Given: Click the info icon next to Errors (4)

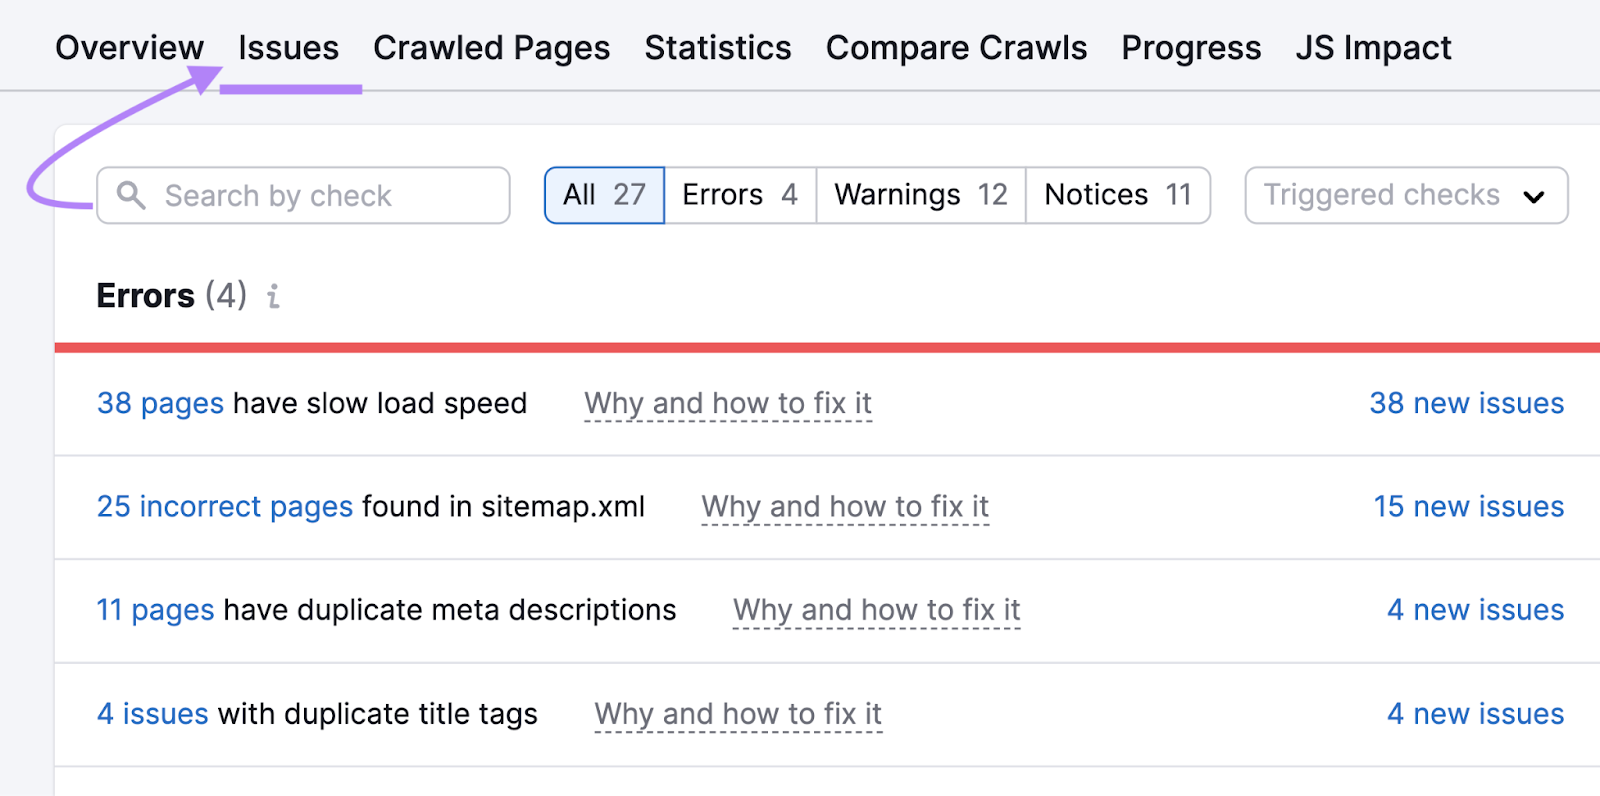Looking at the screenshot, I should pyautogui.click(x=272, y=296).
